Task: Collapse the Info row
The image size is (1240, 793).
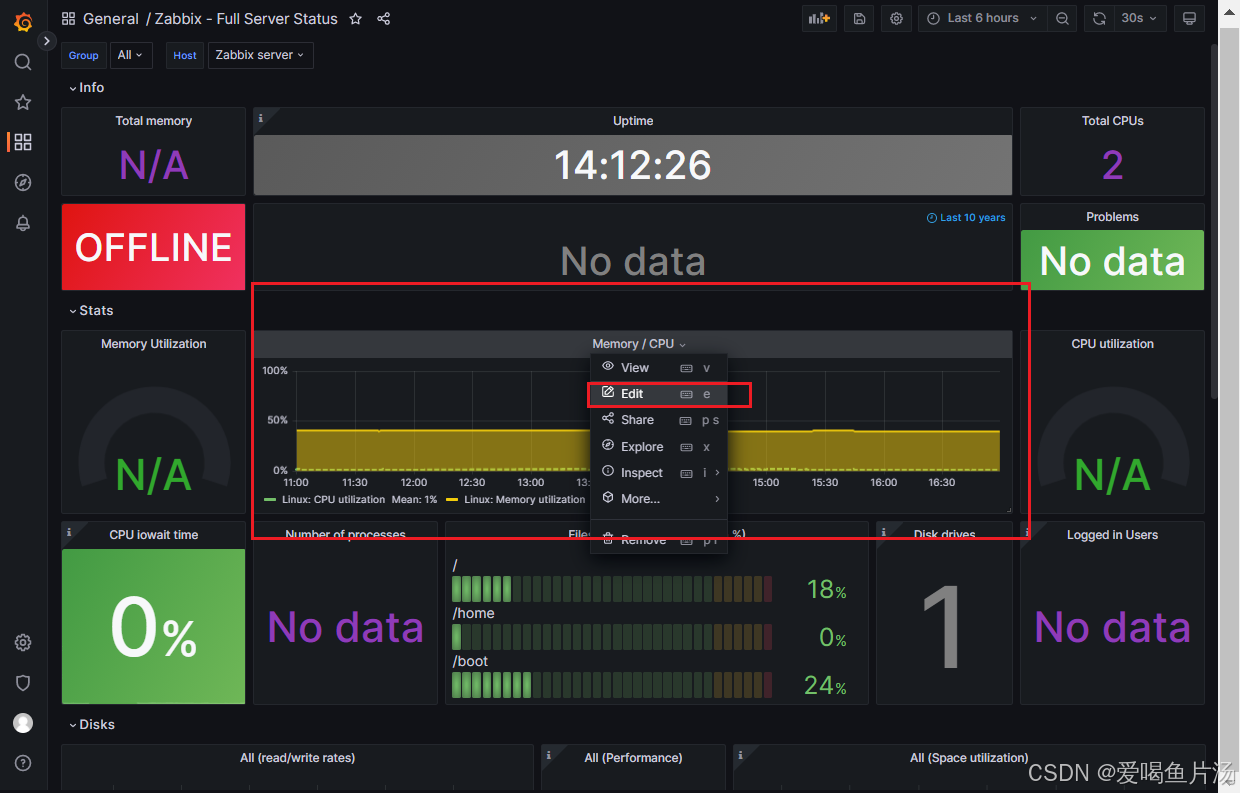Action: pos(86,88)
